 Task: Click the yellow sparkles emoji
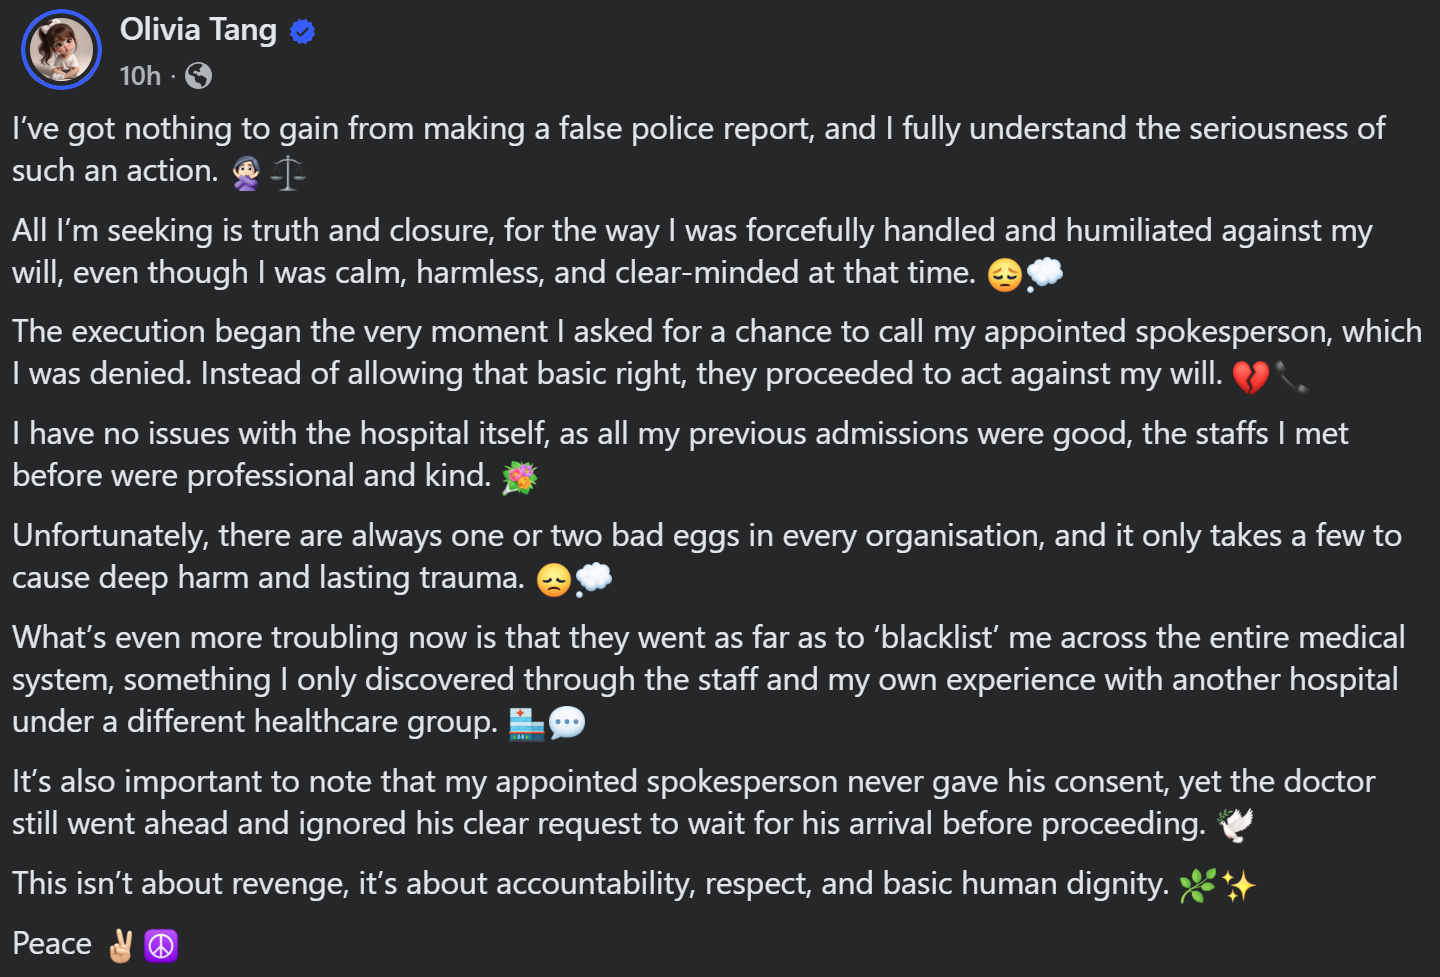(x=1239, y=886)
